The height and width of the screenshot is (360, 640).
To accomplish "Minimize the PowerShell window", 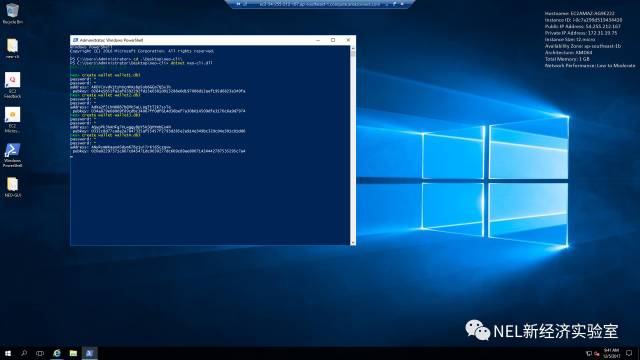I will click(x=318, y=40).
